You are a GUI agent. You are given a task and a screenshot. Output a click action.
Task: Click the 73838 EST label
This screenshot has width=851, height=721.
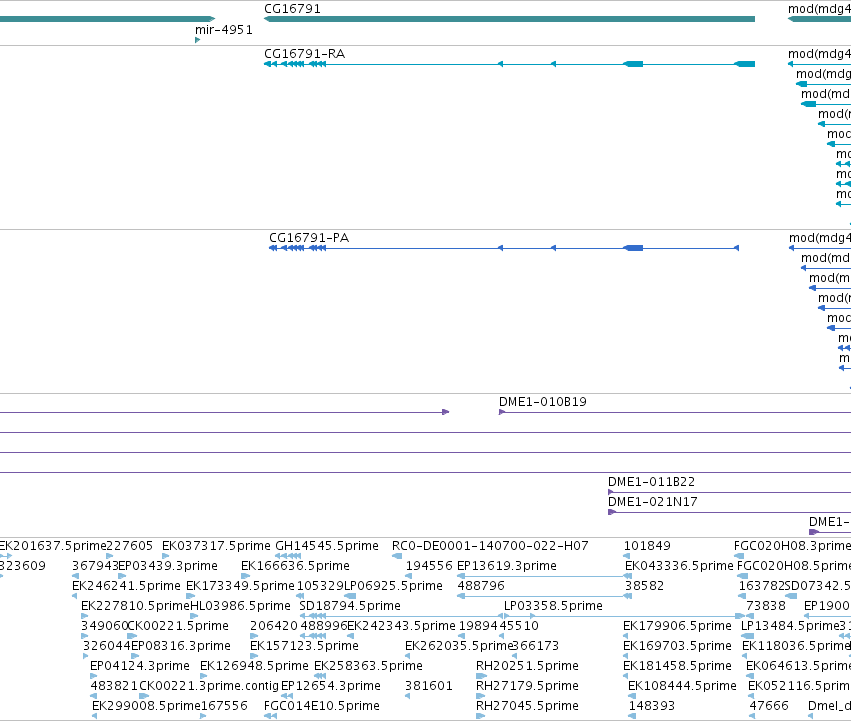[766, 606]
